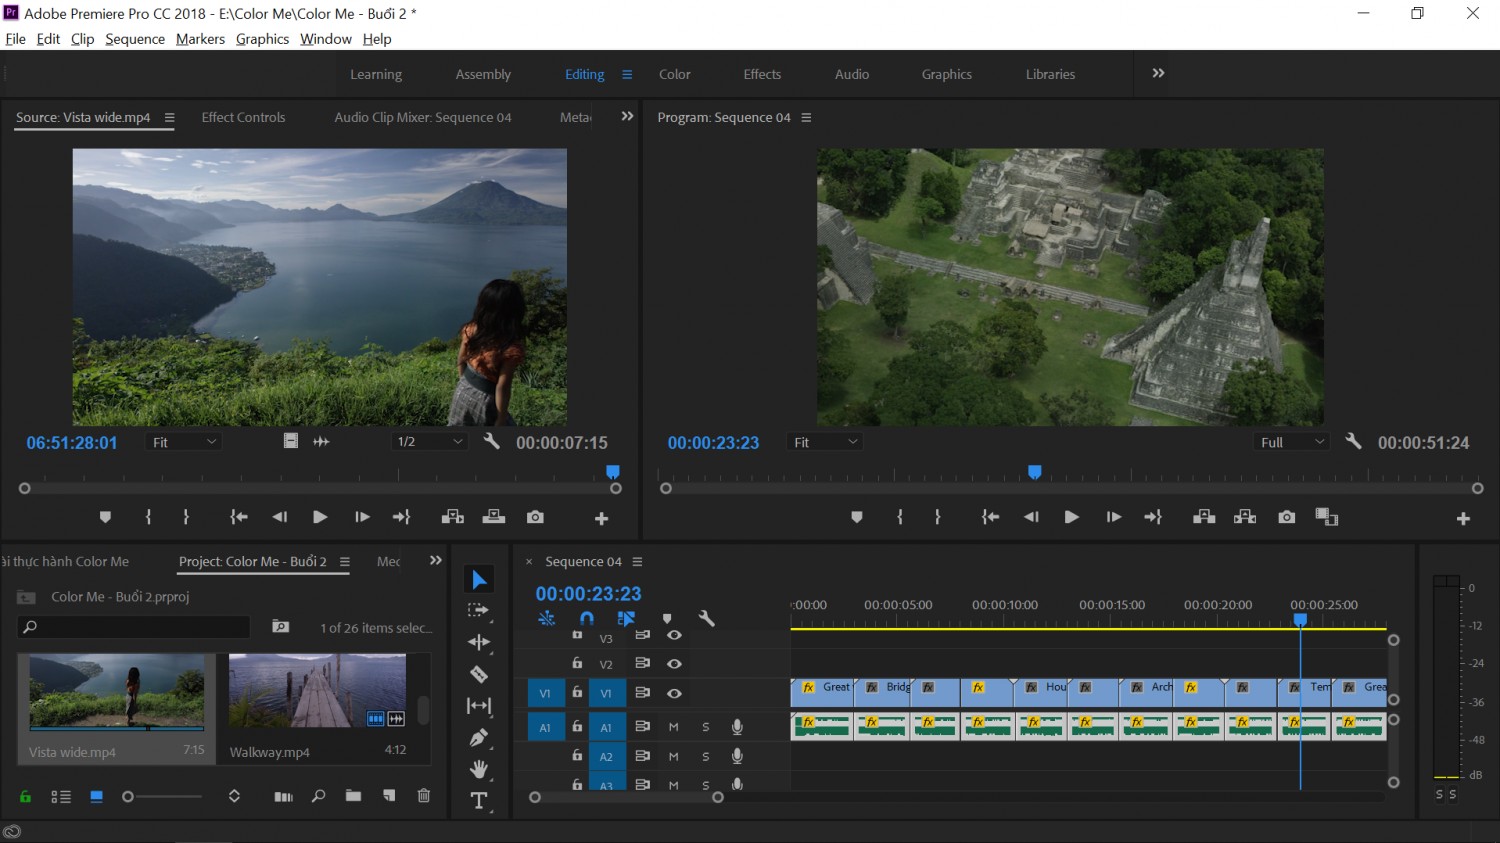
Task: Add marker in Source monitor
Action: click(x=105, y=517)
